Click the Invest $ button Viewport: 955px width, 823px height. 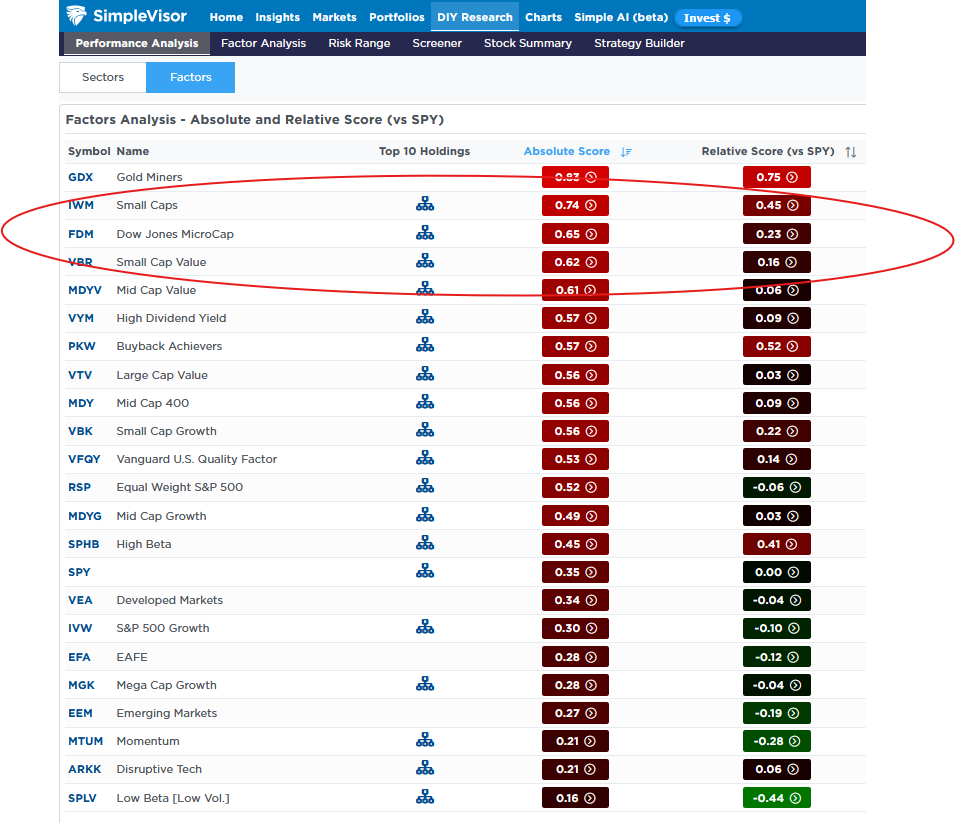(707, 18)
